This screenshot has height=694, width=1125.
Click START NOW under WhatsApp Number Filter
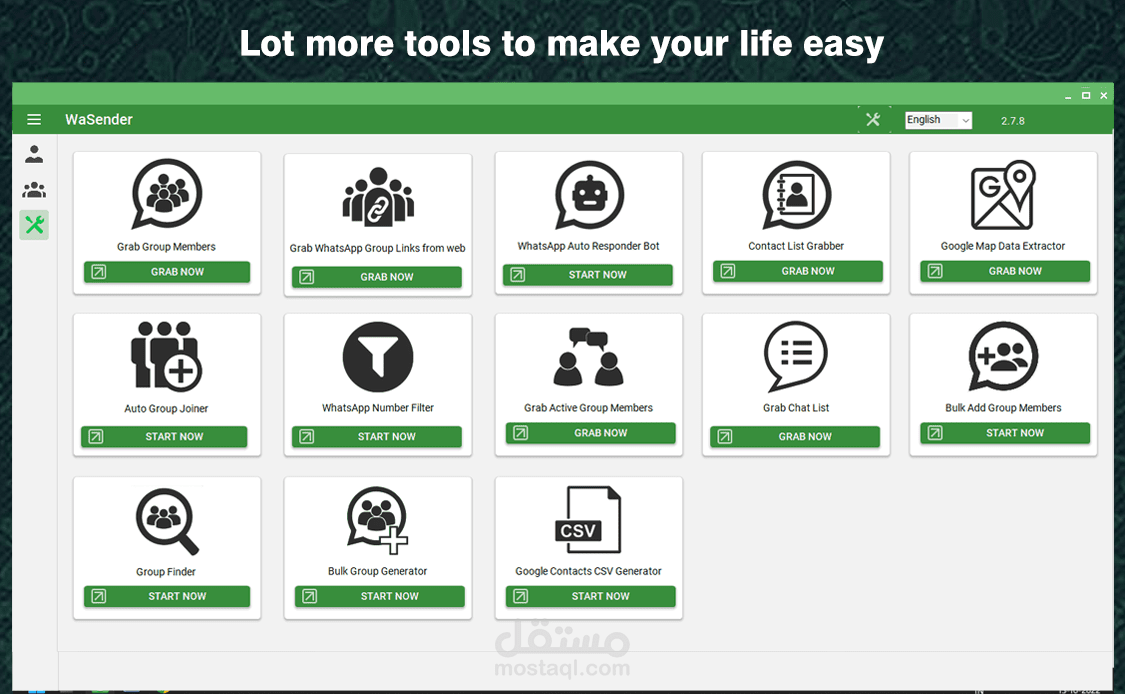[x=377, y=436]
